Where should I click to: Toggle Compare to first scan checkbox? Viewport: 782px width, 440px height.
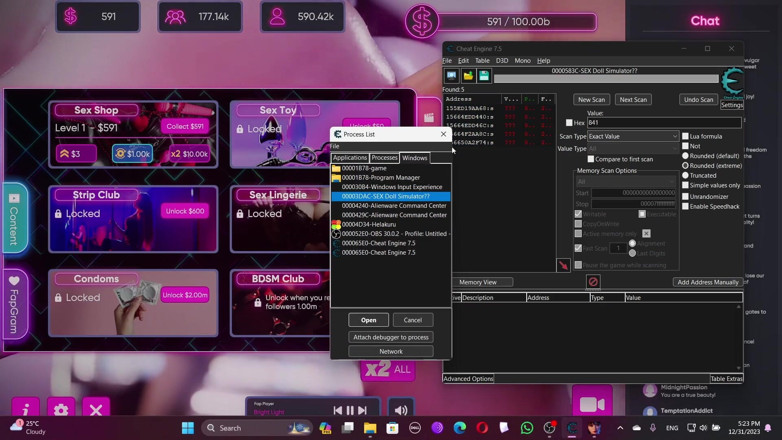(x=590, y=159)
